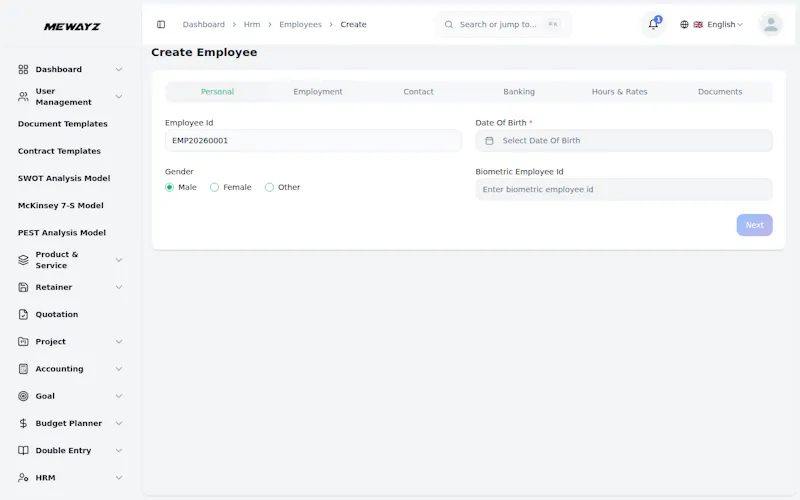Click the Search or jump to box
The image size is (800, 500).
(x=503, y=24)
